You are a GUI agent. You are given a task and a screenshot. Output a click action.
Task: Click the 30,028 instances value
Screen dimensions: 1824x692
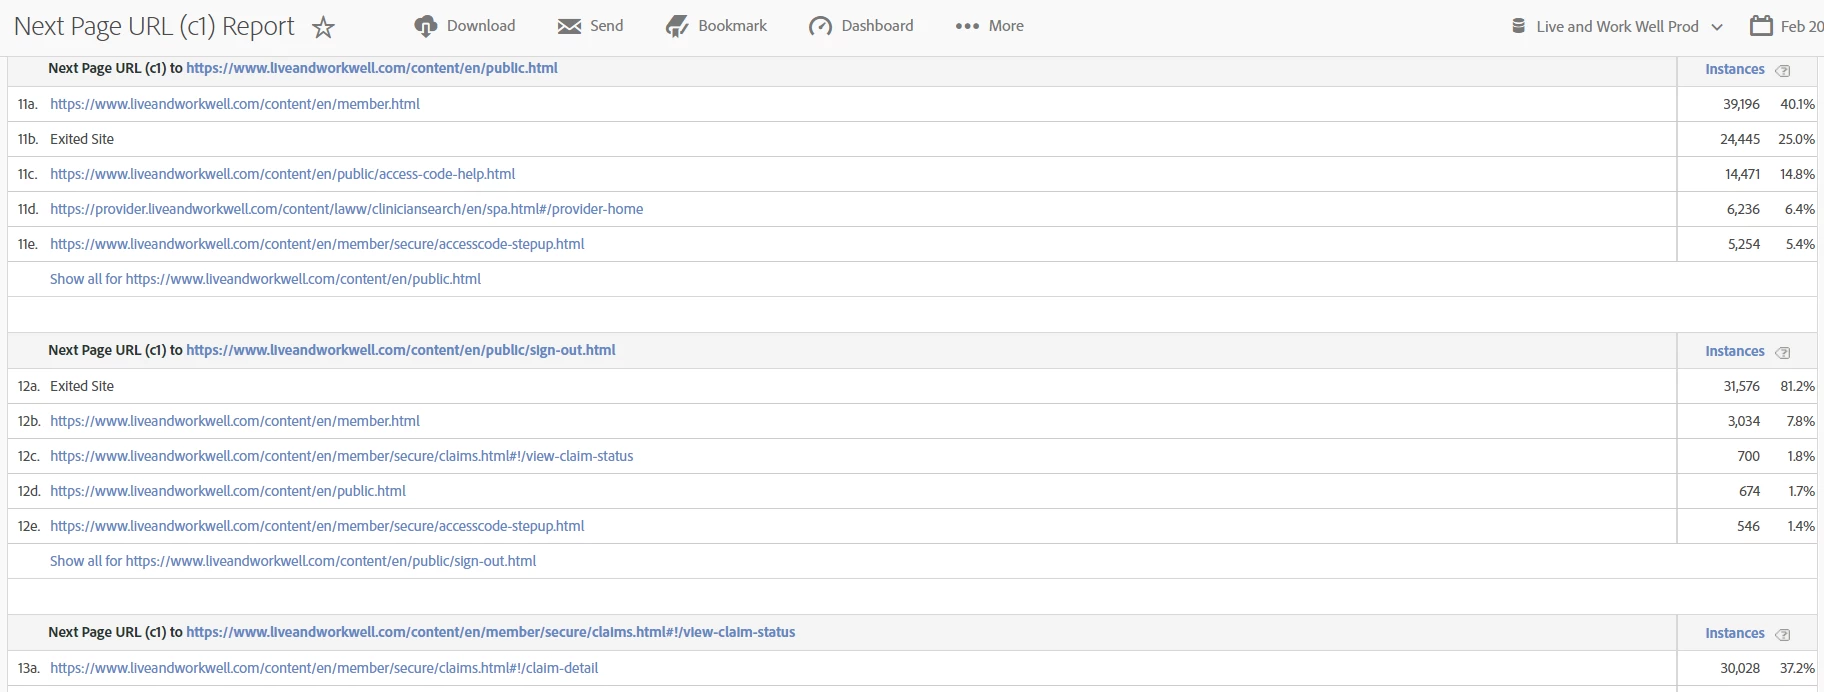click(x=1740, y=668)
